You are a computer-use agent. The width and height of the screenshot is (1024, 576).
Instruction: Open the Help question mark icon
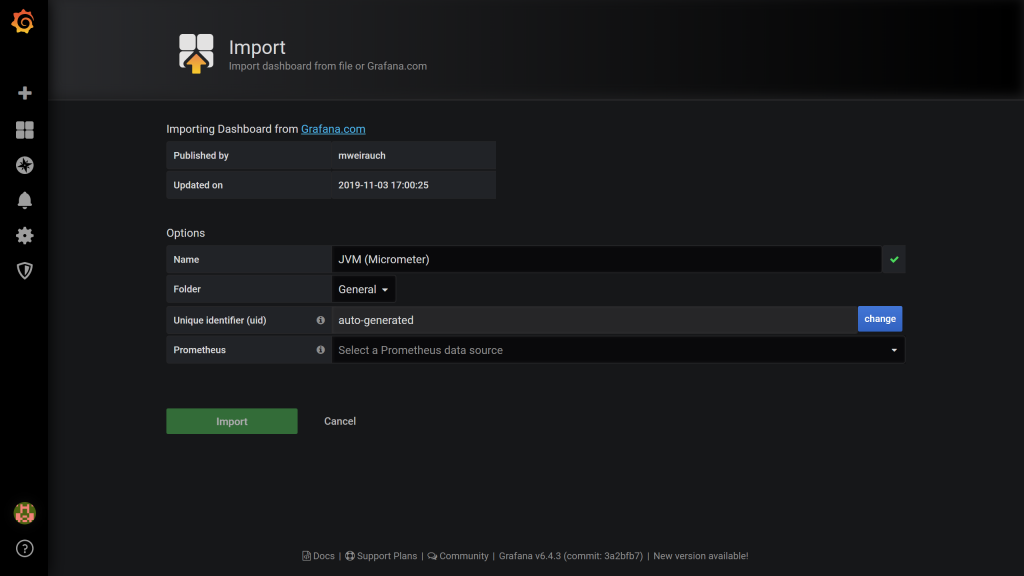click(x=25, y=548)
